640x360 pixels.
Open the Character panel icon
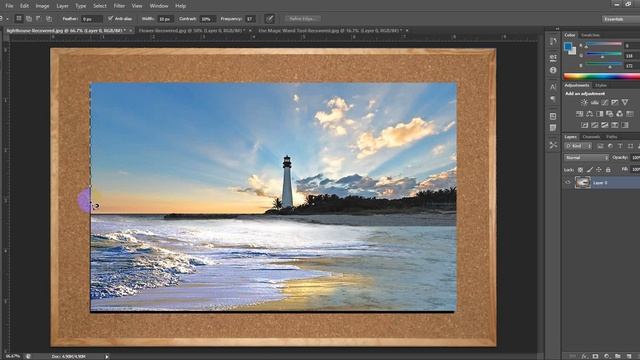point(553,87)
